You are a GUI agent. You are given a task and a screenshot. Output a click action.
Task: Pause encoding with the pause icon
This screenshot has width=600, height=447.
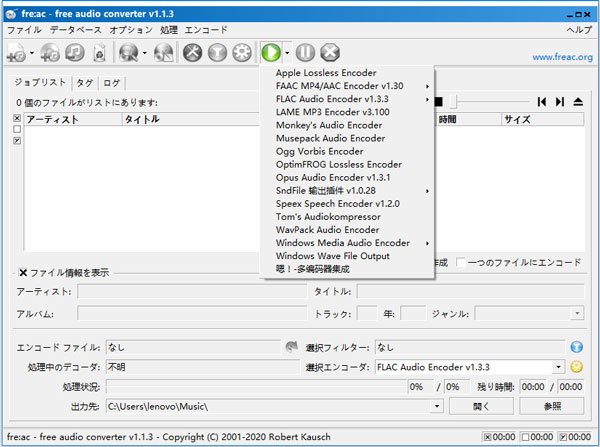click(x=306, y=52)
